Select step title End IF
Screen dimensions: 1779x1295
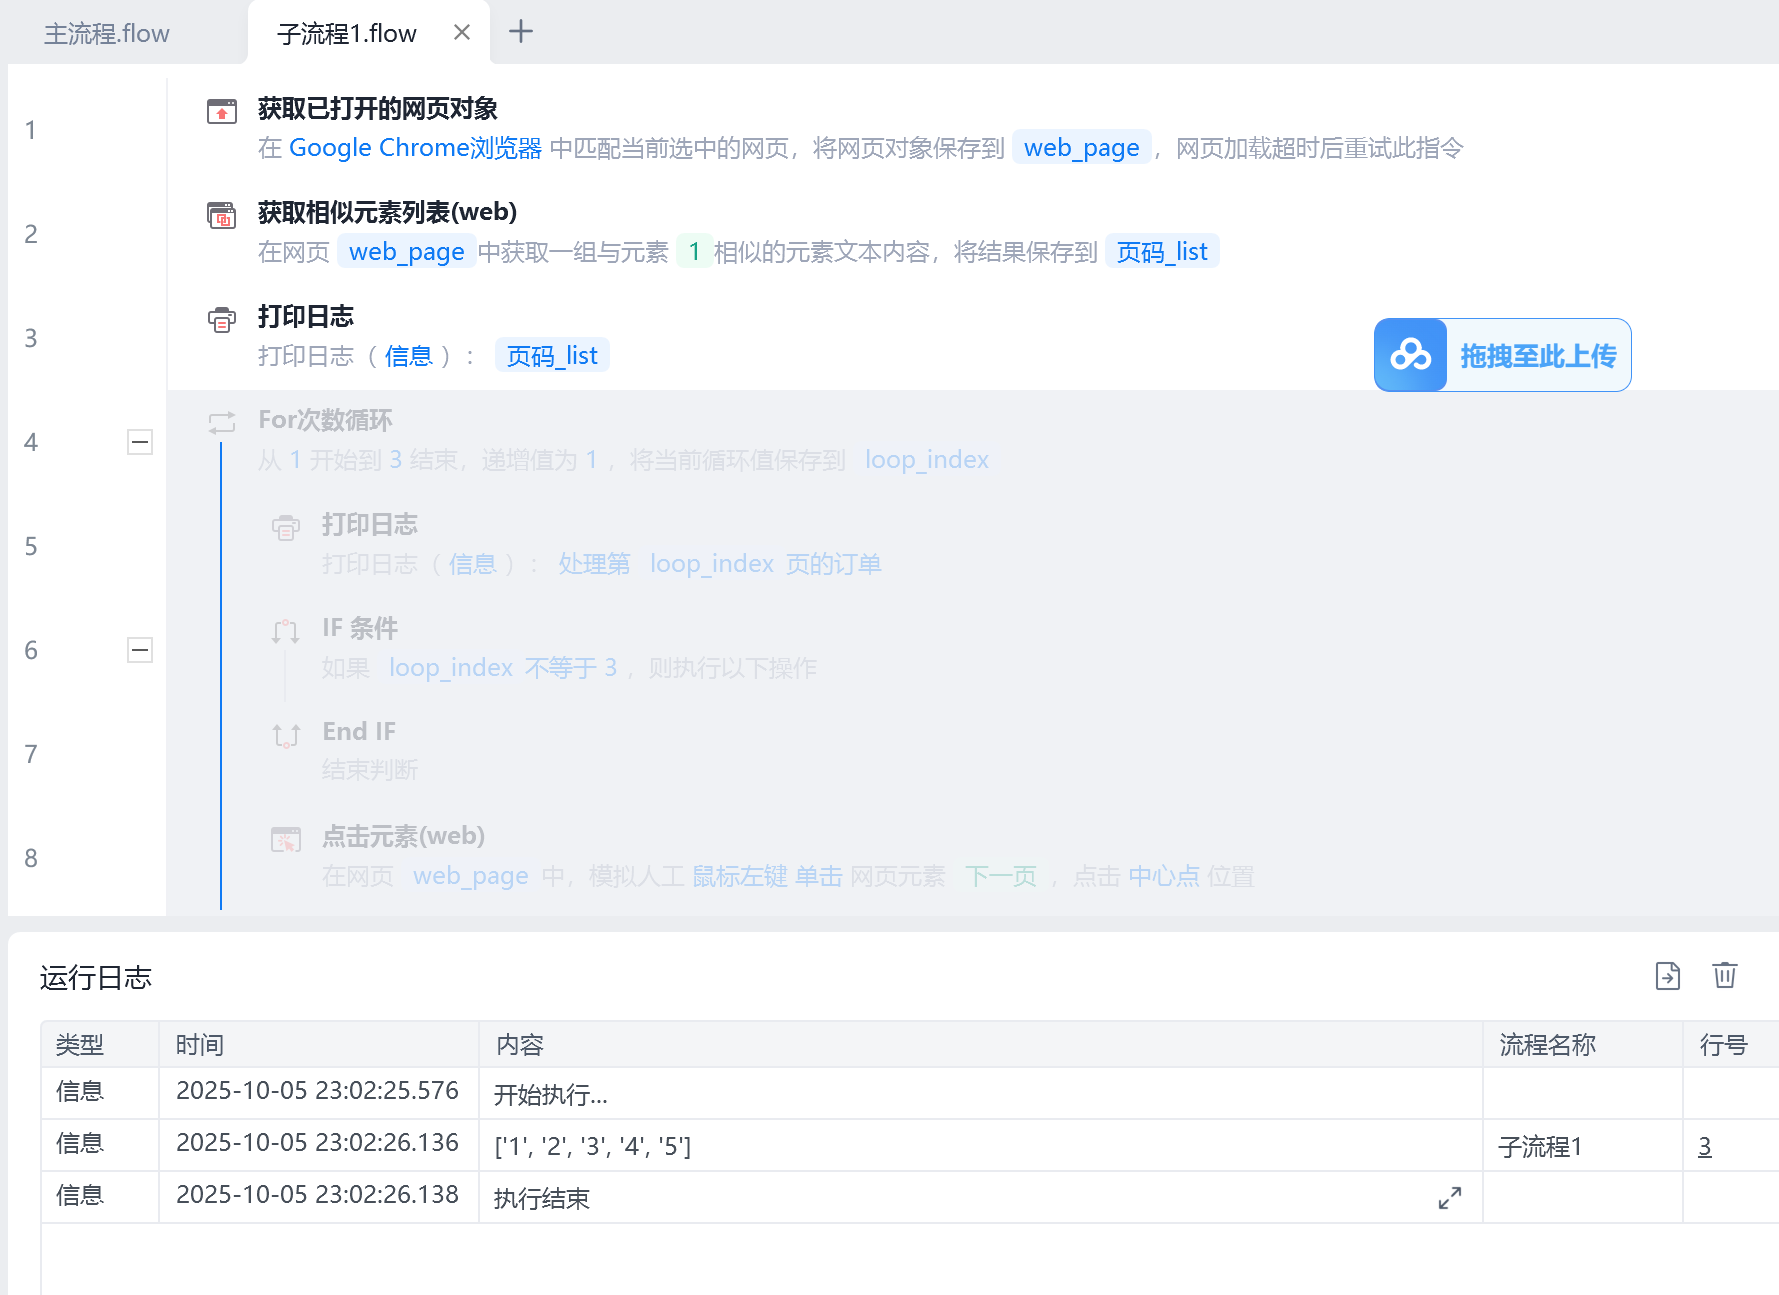[359, 732]
